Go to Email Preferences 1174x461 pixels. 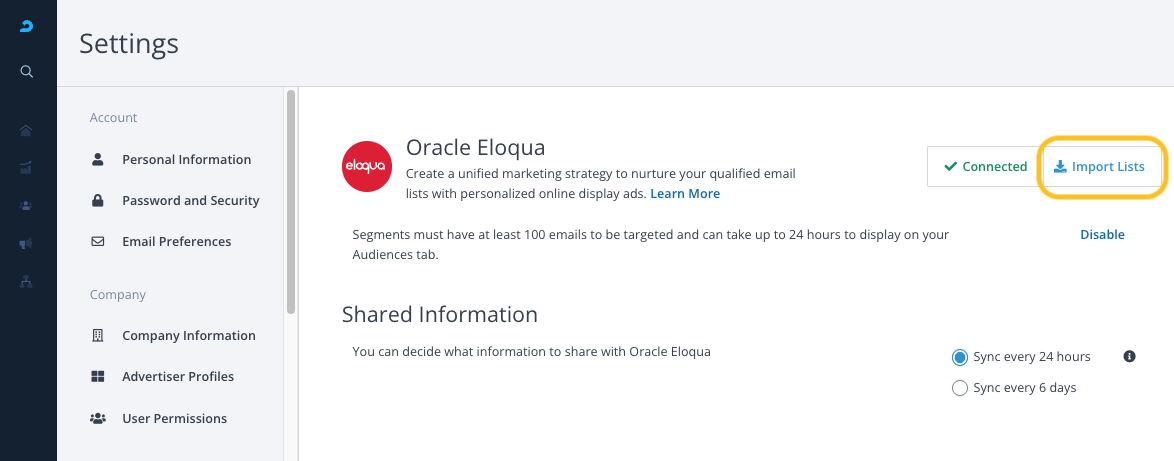point(176,241)
